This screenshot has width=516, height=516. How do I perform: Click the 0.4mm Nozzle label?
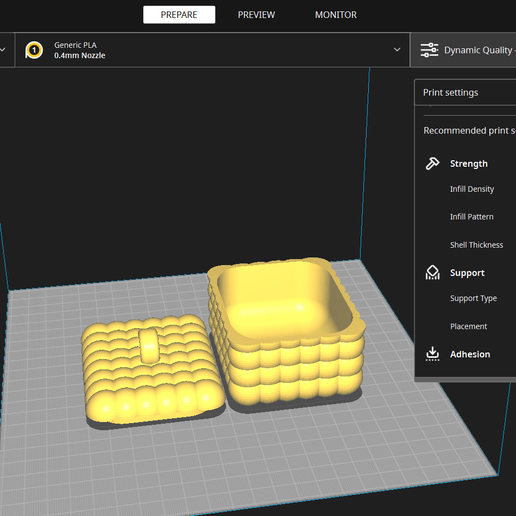(80, 55)
